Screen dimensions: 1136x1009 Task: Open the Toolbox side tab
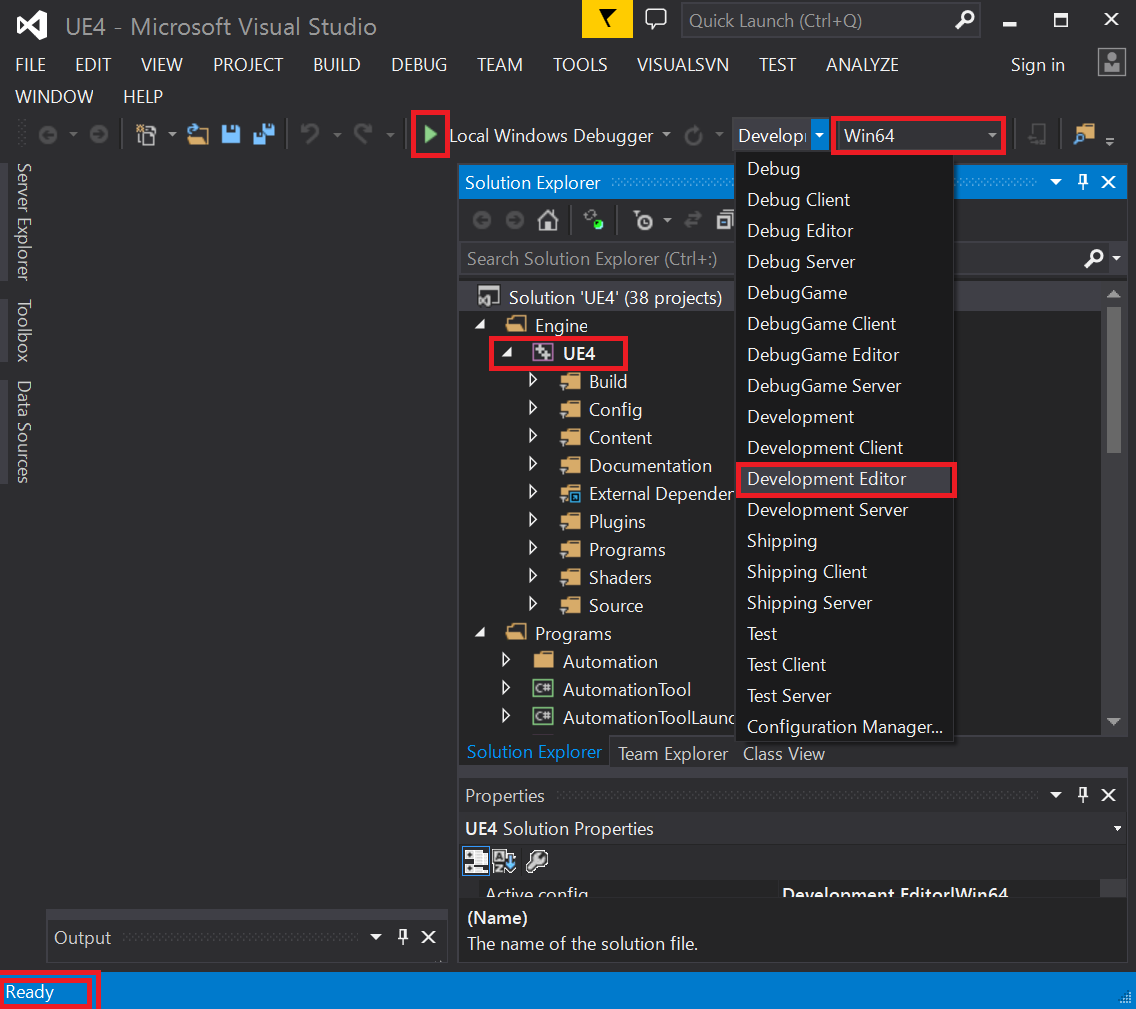point(23,330)
